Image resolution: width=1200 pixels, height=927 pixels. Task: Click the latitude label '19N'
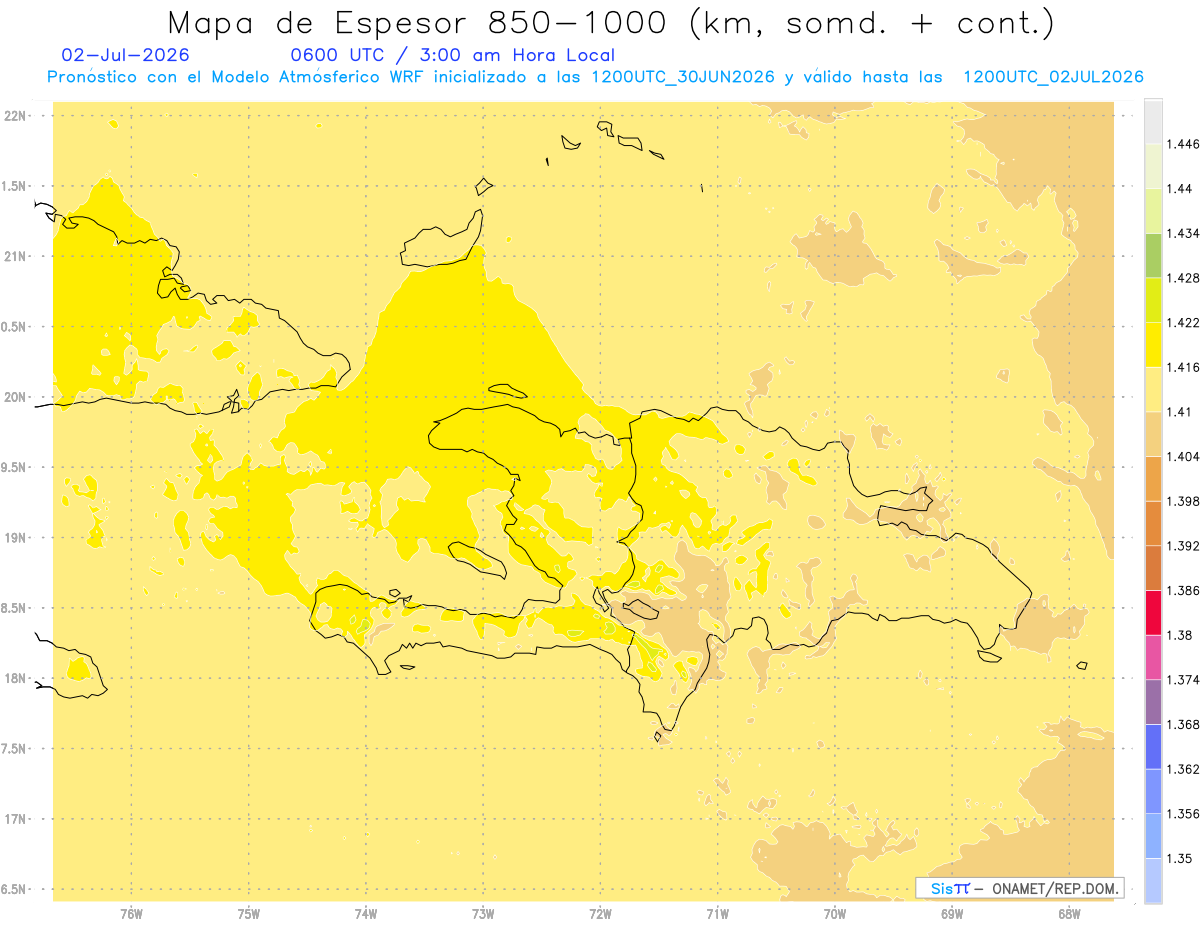pyautogui.click(x=15, y=538)
